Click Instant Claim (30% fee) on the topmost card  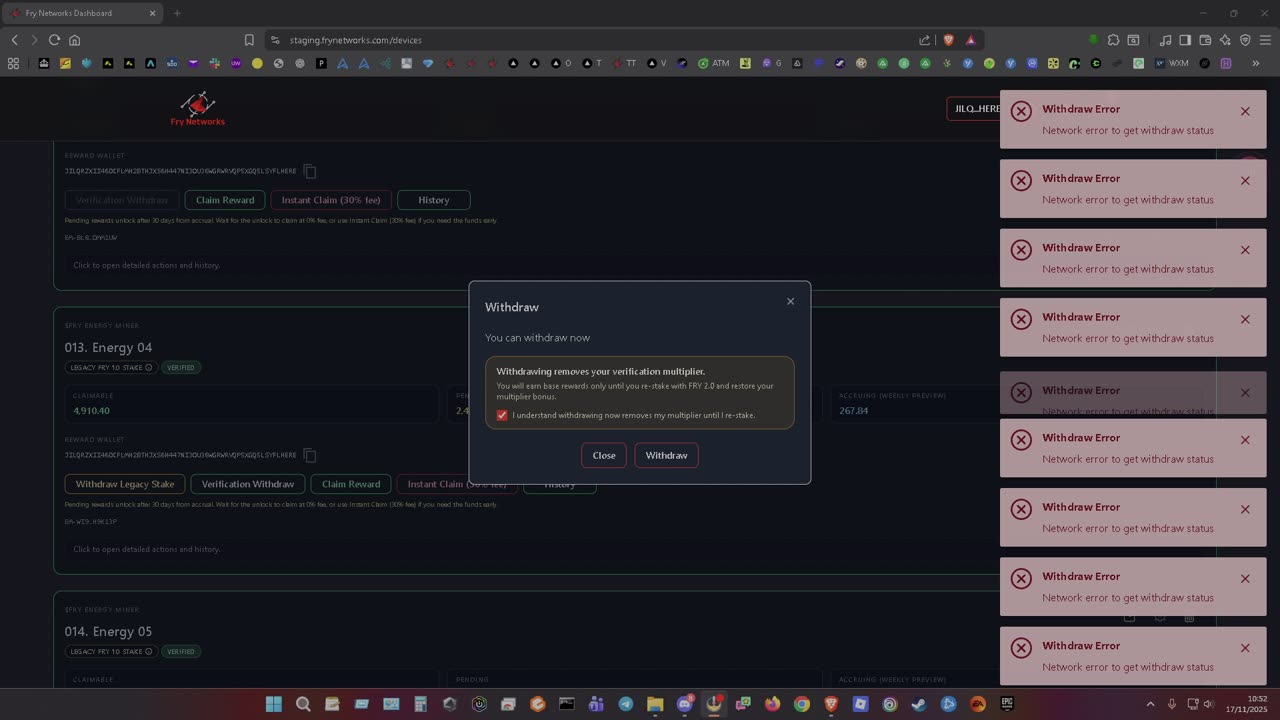pos(331,200)
